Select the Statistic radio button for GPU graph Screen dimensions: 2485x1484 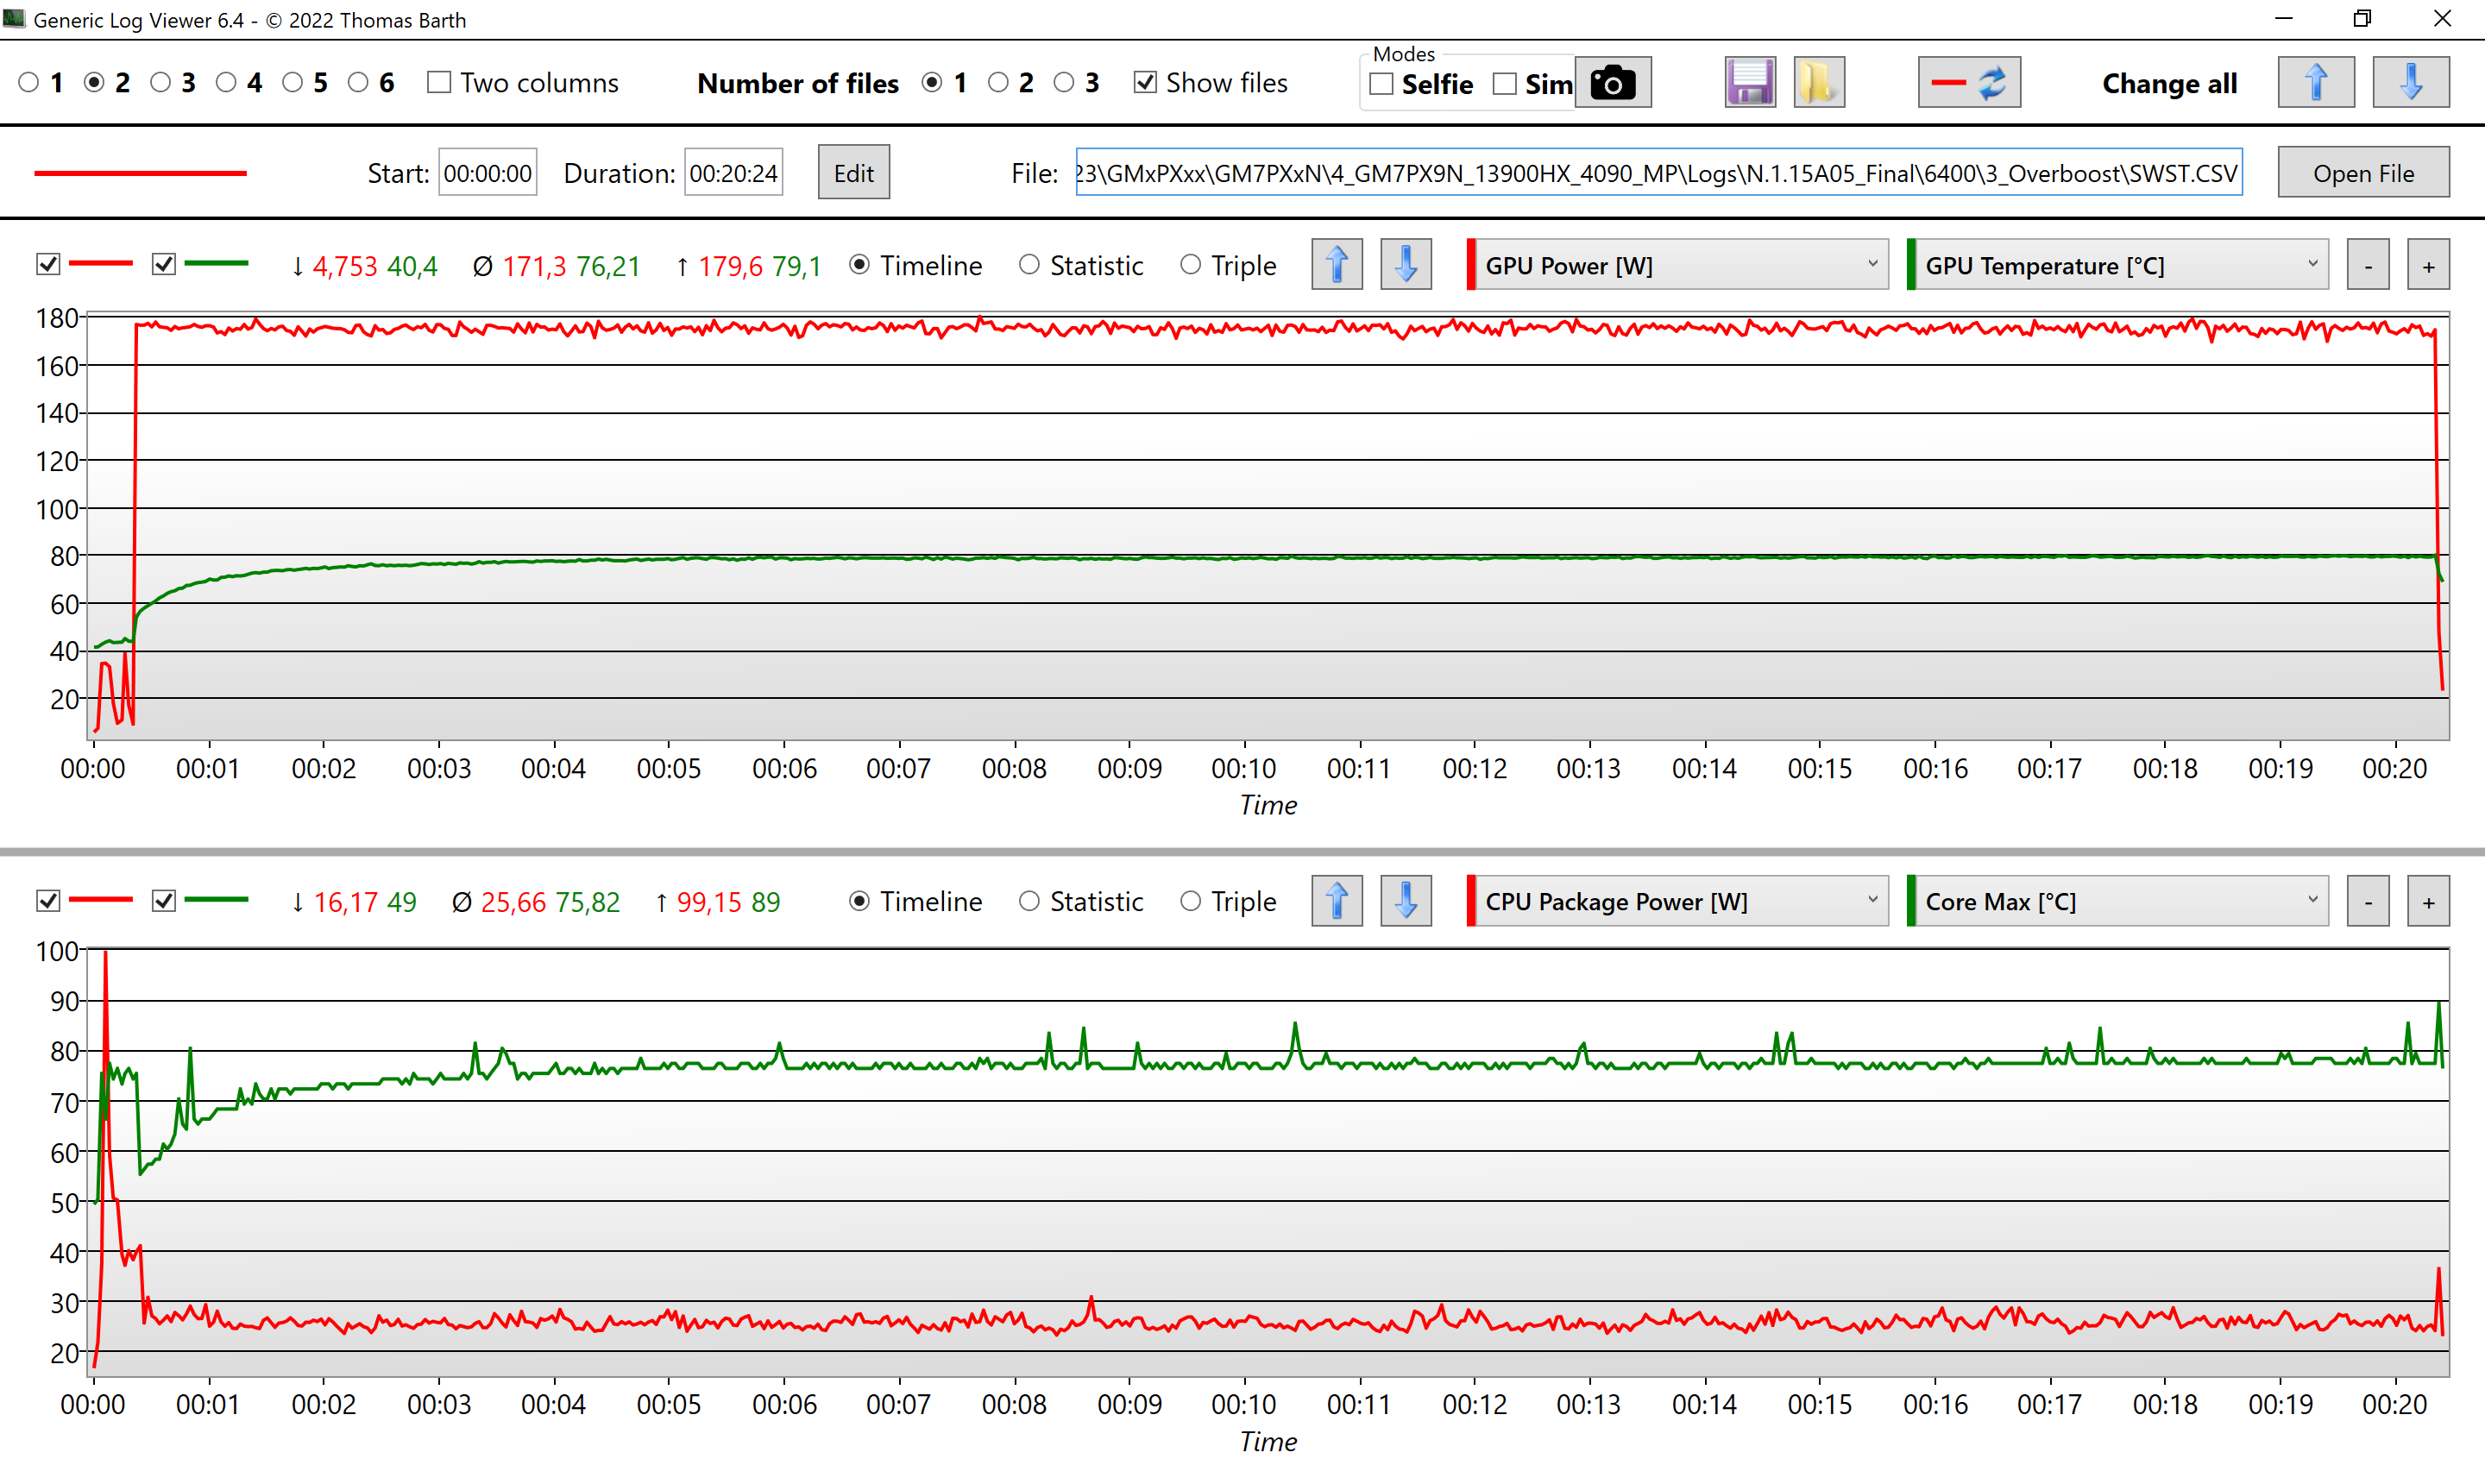[x=1028, y=267]
